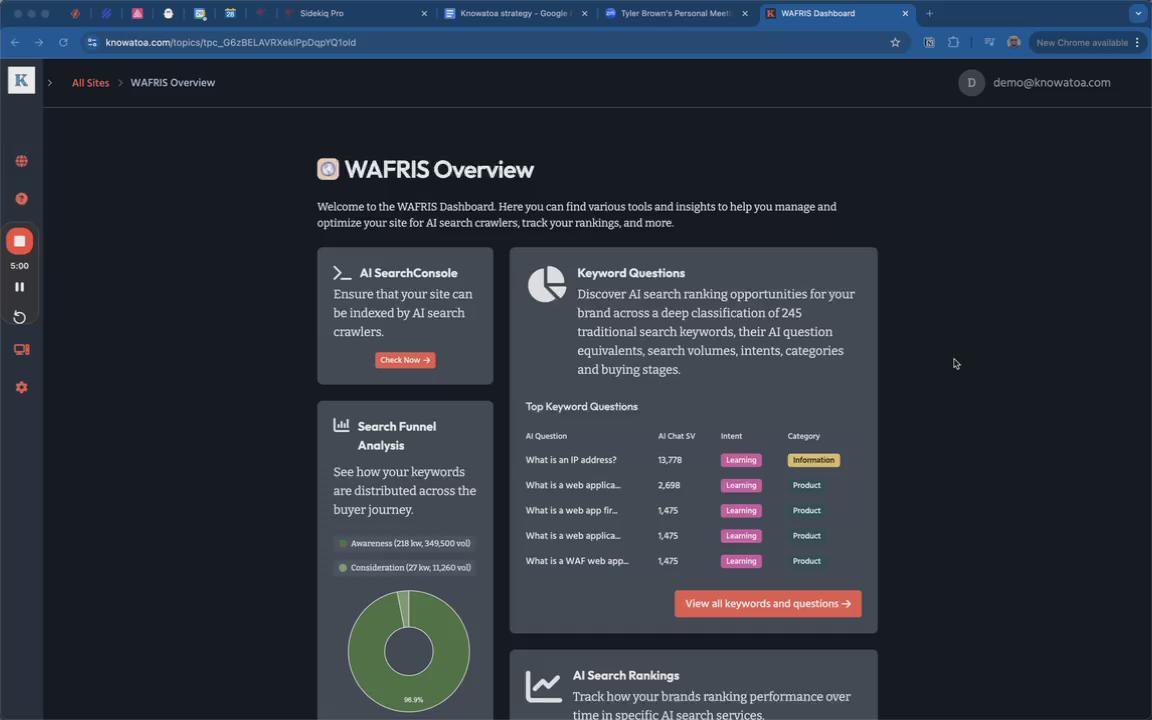This screenshot has height=720, width=1152.
Task: Open the pinned pink triangle tab
Action: [x=137, y=13]
